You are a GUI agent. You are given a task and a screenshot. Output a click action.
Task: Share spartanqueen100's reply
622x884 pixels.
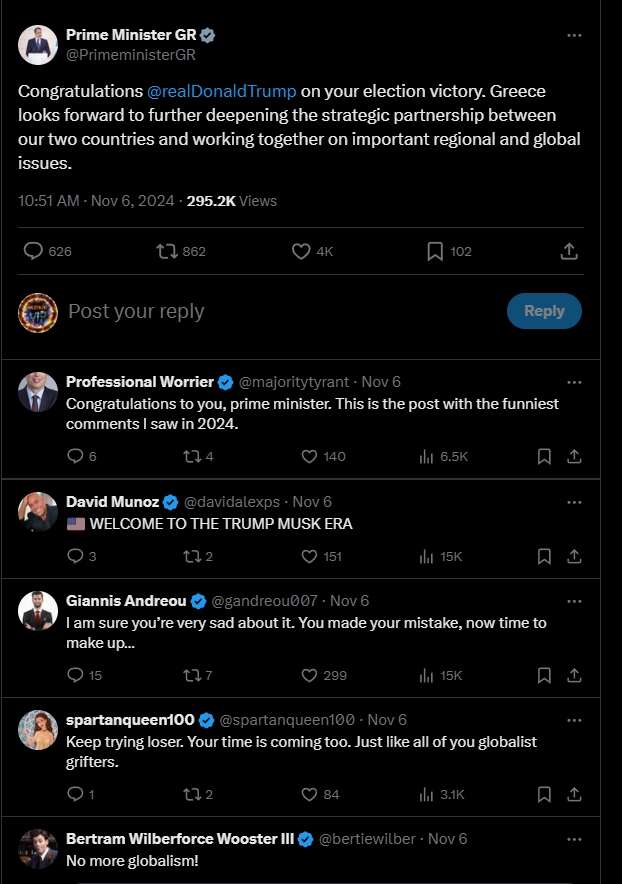coord(575,794)
